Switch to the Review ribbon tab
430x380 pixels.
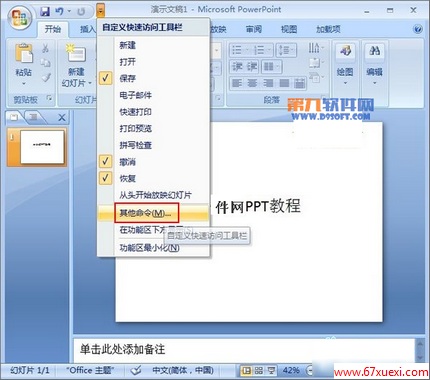click(x=254, y=29)
